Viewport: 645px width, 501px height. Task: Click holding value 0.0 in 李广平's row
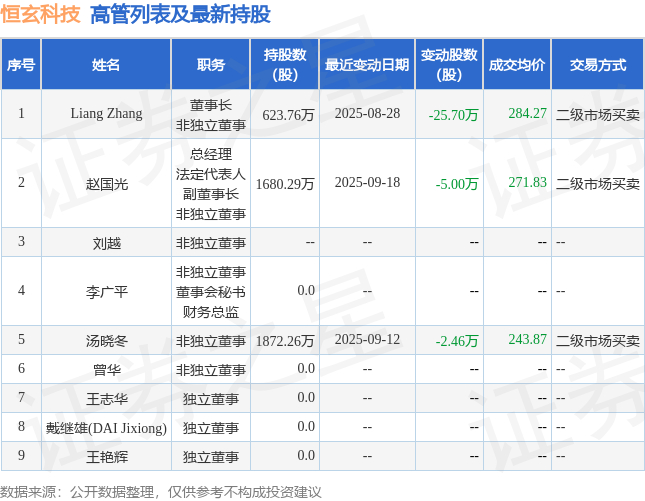click(x=306, y=290)
